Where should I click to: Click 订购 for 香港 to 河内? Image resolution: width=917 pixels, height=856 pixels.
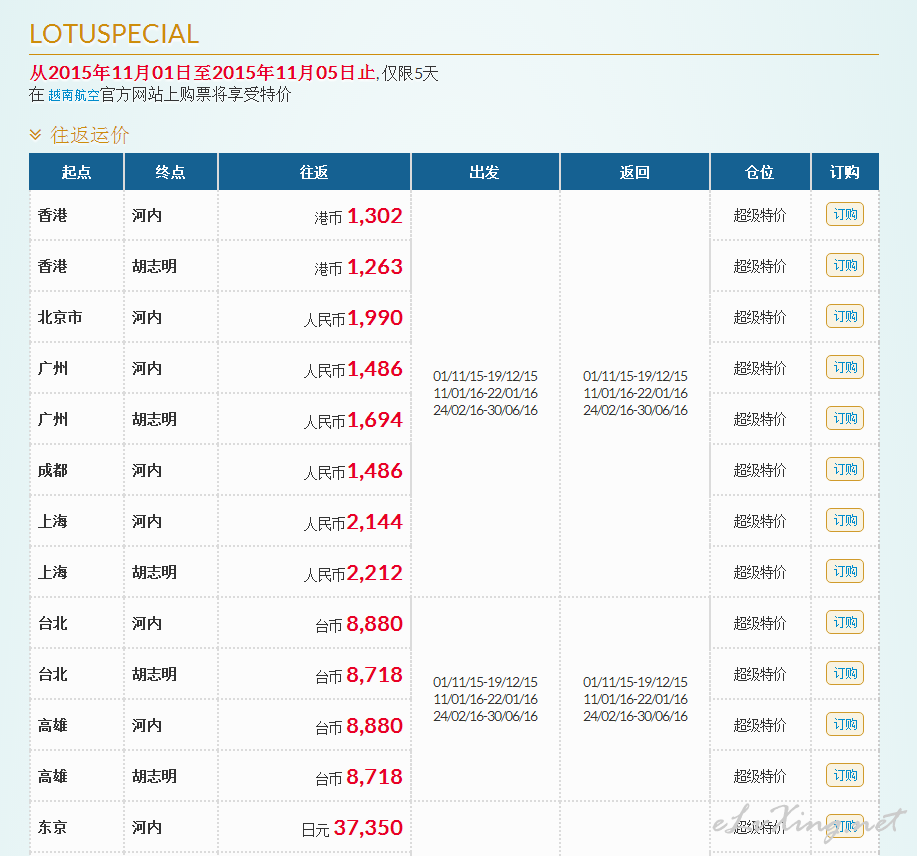click(844, 215)
